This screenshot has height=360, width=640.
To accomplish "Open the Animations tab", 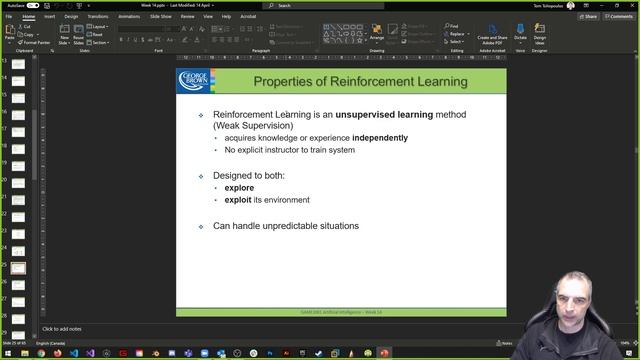I will point(129,16).
